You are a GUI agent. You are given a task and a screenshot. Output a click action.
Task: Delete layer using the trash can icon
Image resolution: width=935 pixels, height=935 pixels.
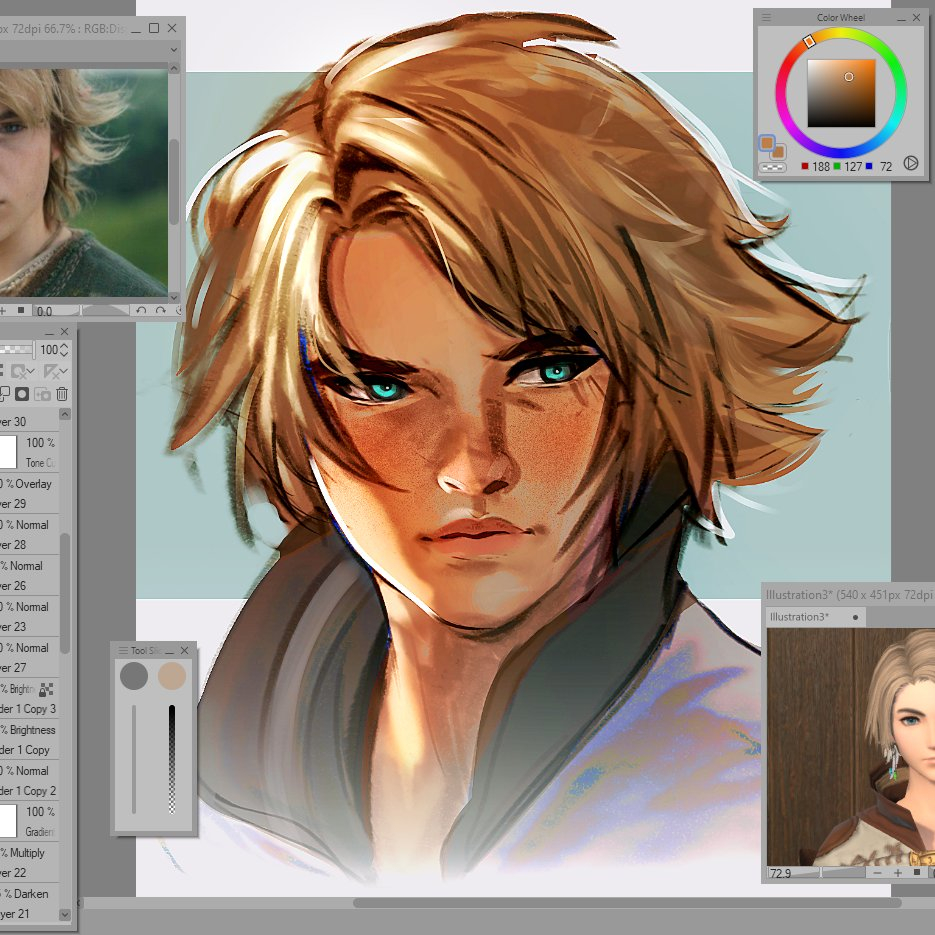click(x=62, y=395)
